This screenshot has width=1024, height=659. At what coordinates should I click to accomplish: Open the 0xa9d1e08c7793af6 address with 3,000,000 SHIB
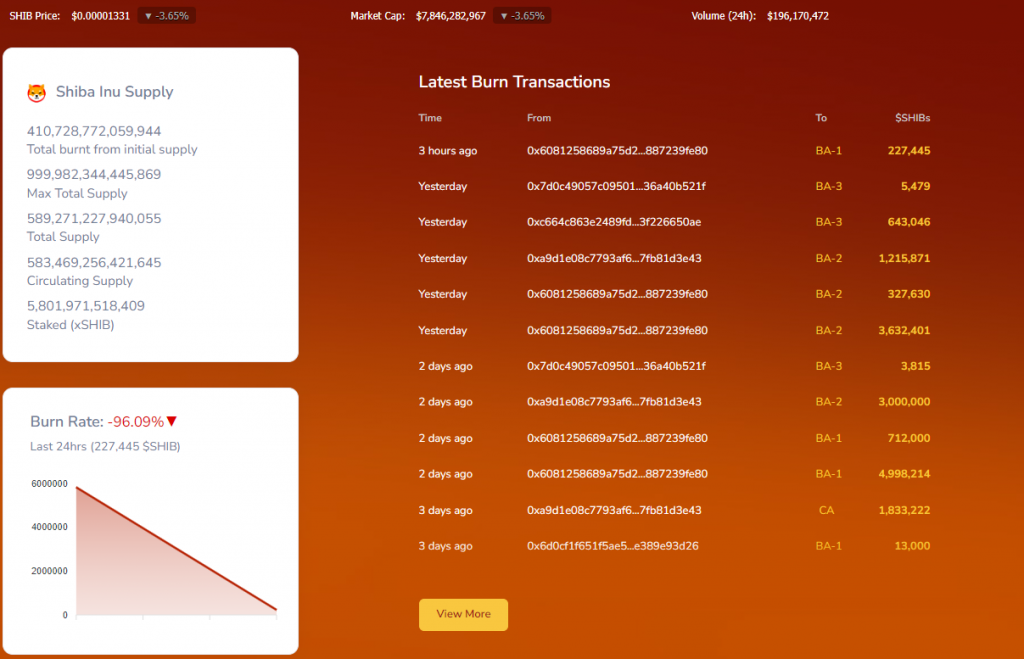tap(614, 402)
